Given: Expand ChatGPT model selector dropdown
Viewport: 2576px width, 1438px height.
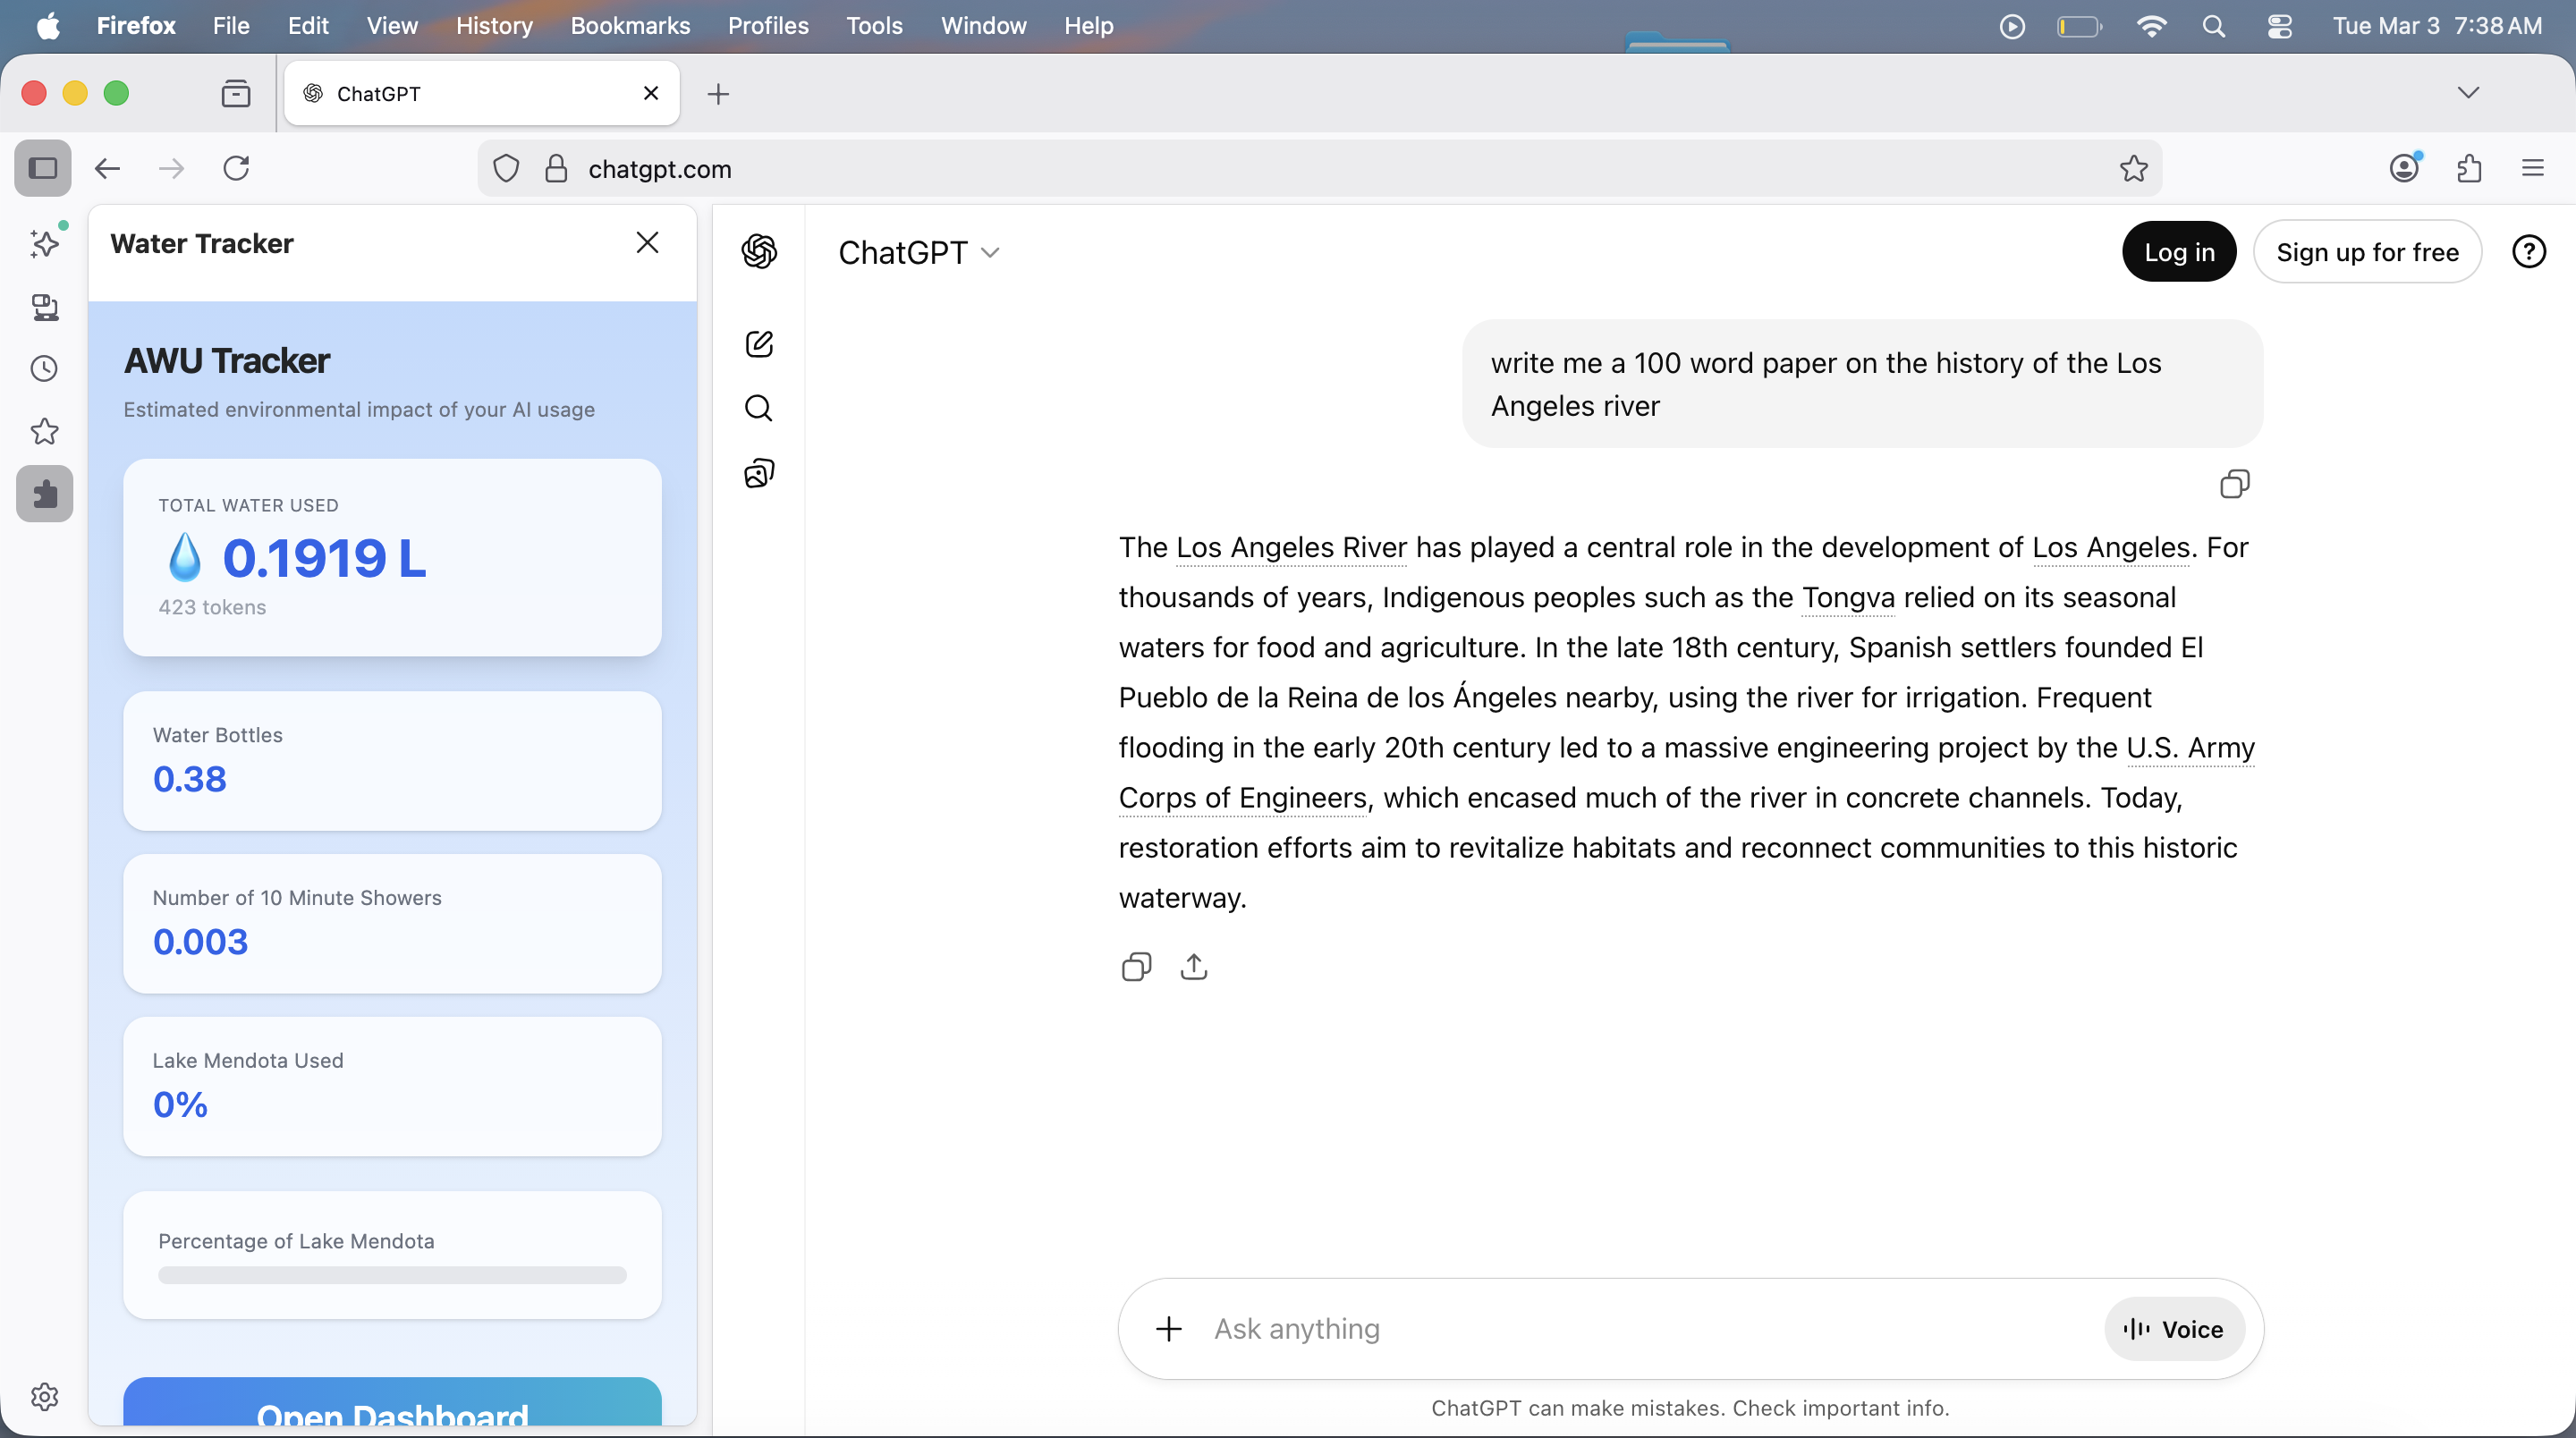Looking at the screenshot, I should 918,253.
